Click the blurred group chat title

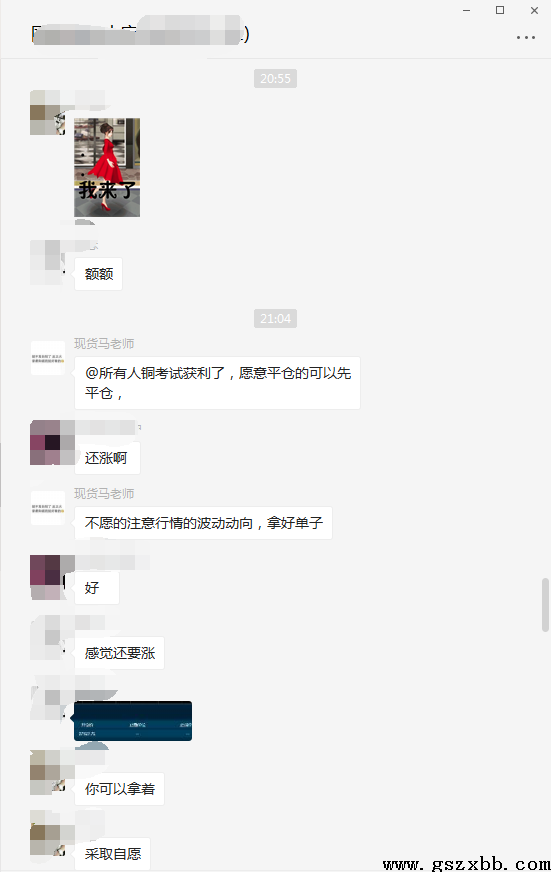click(x=141, y=34)
